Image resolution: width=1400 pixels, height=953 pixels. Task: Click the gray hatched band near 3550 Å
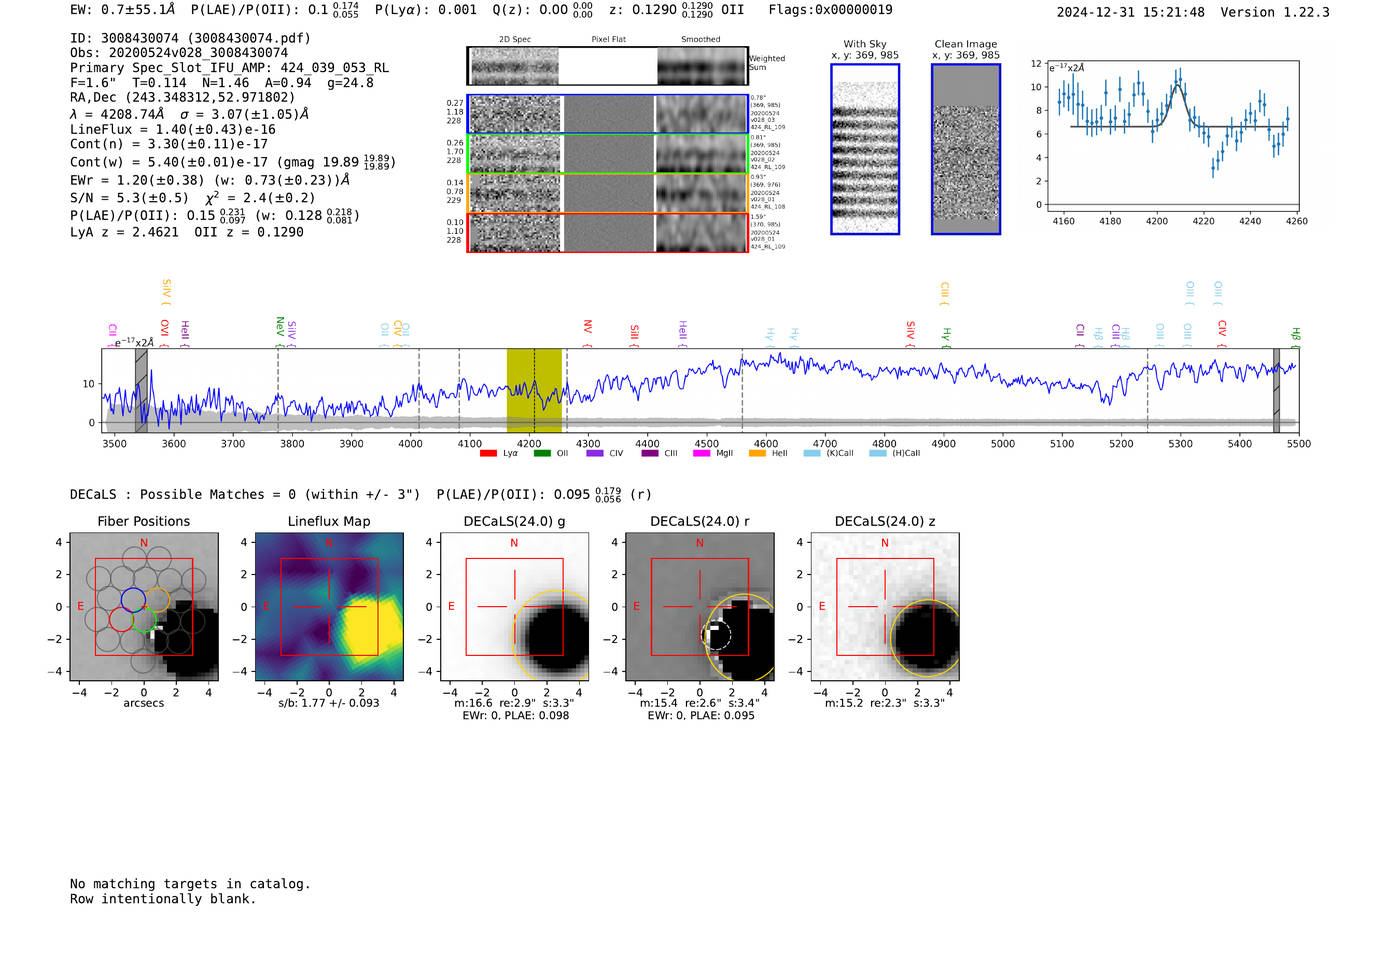[141, 390]
